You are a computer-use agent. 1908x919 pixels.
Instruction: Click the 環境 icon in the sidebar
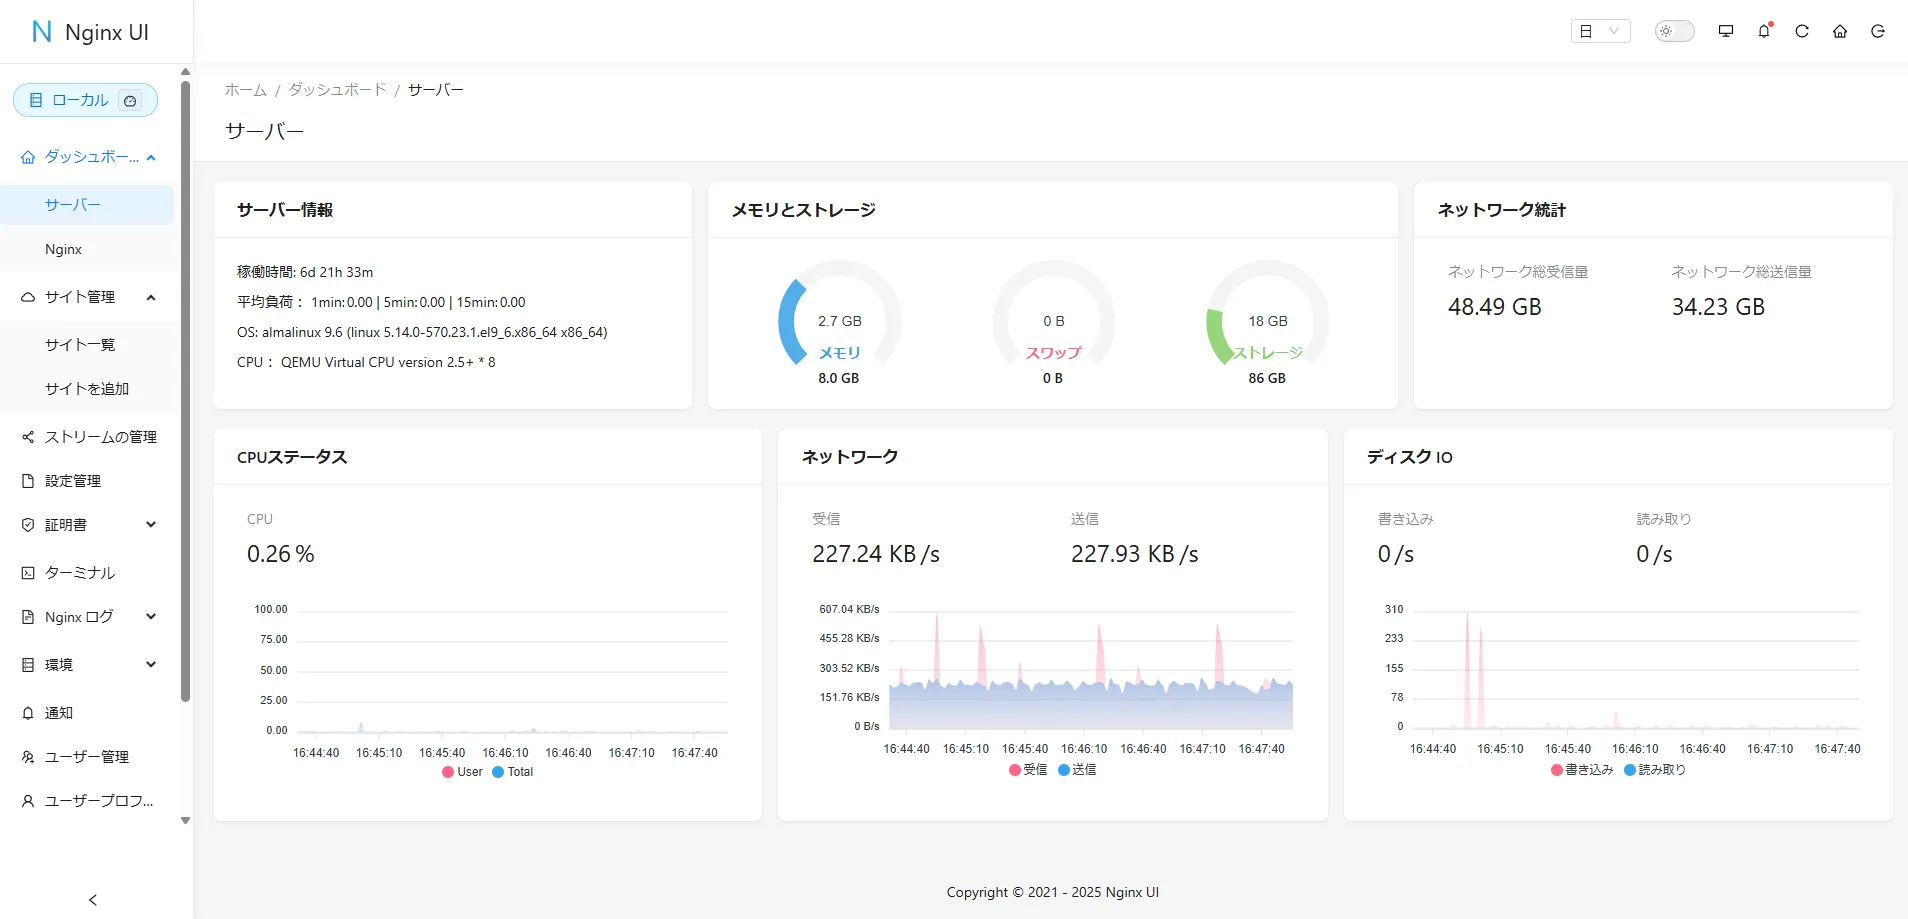[28, 665]
